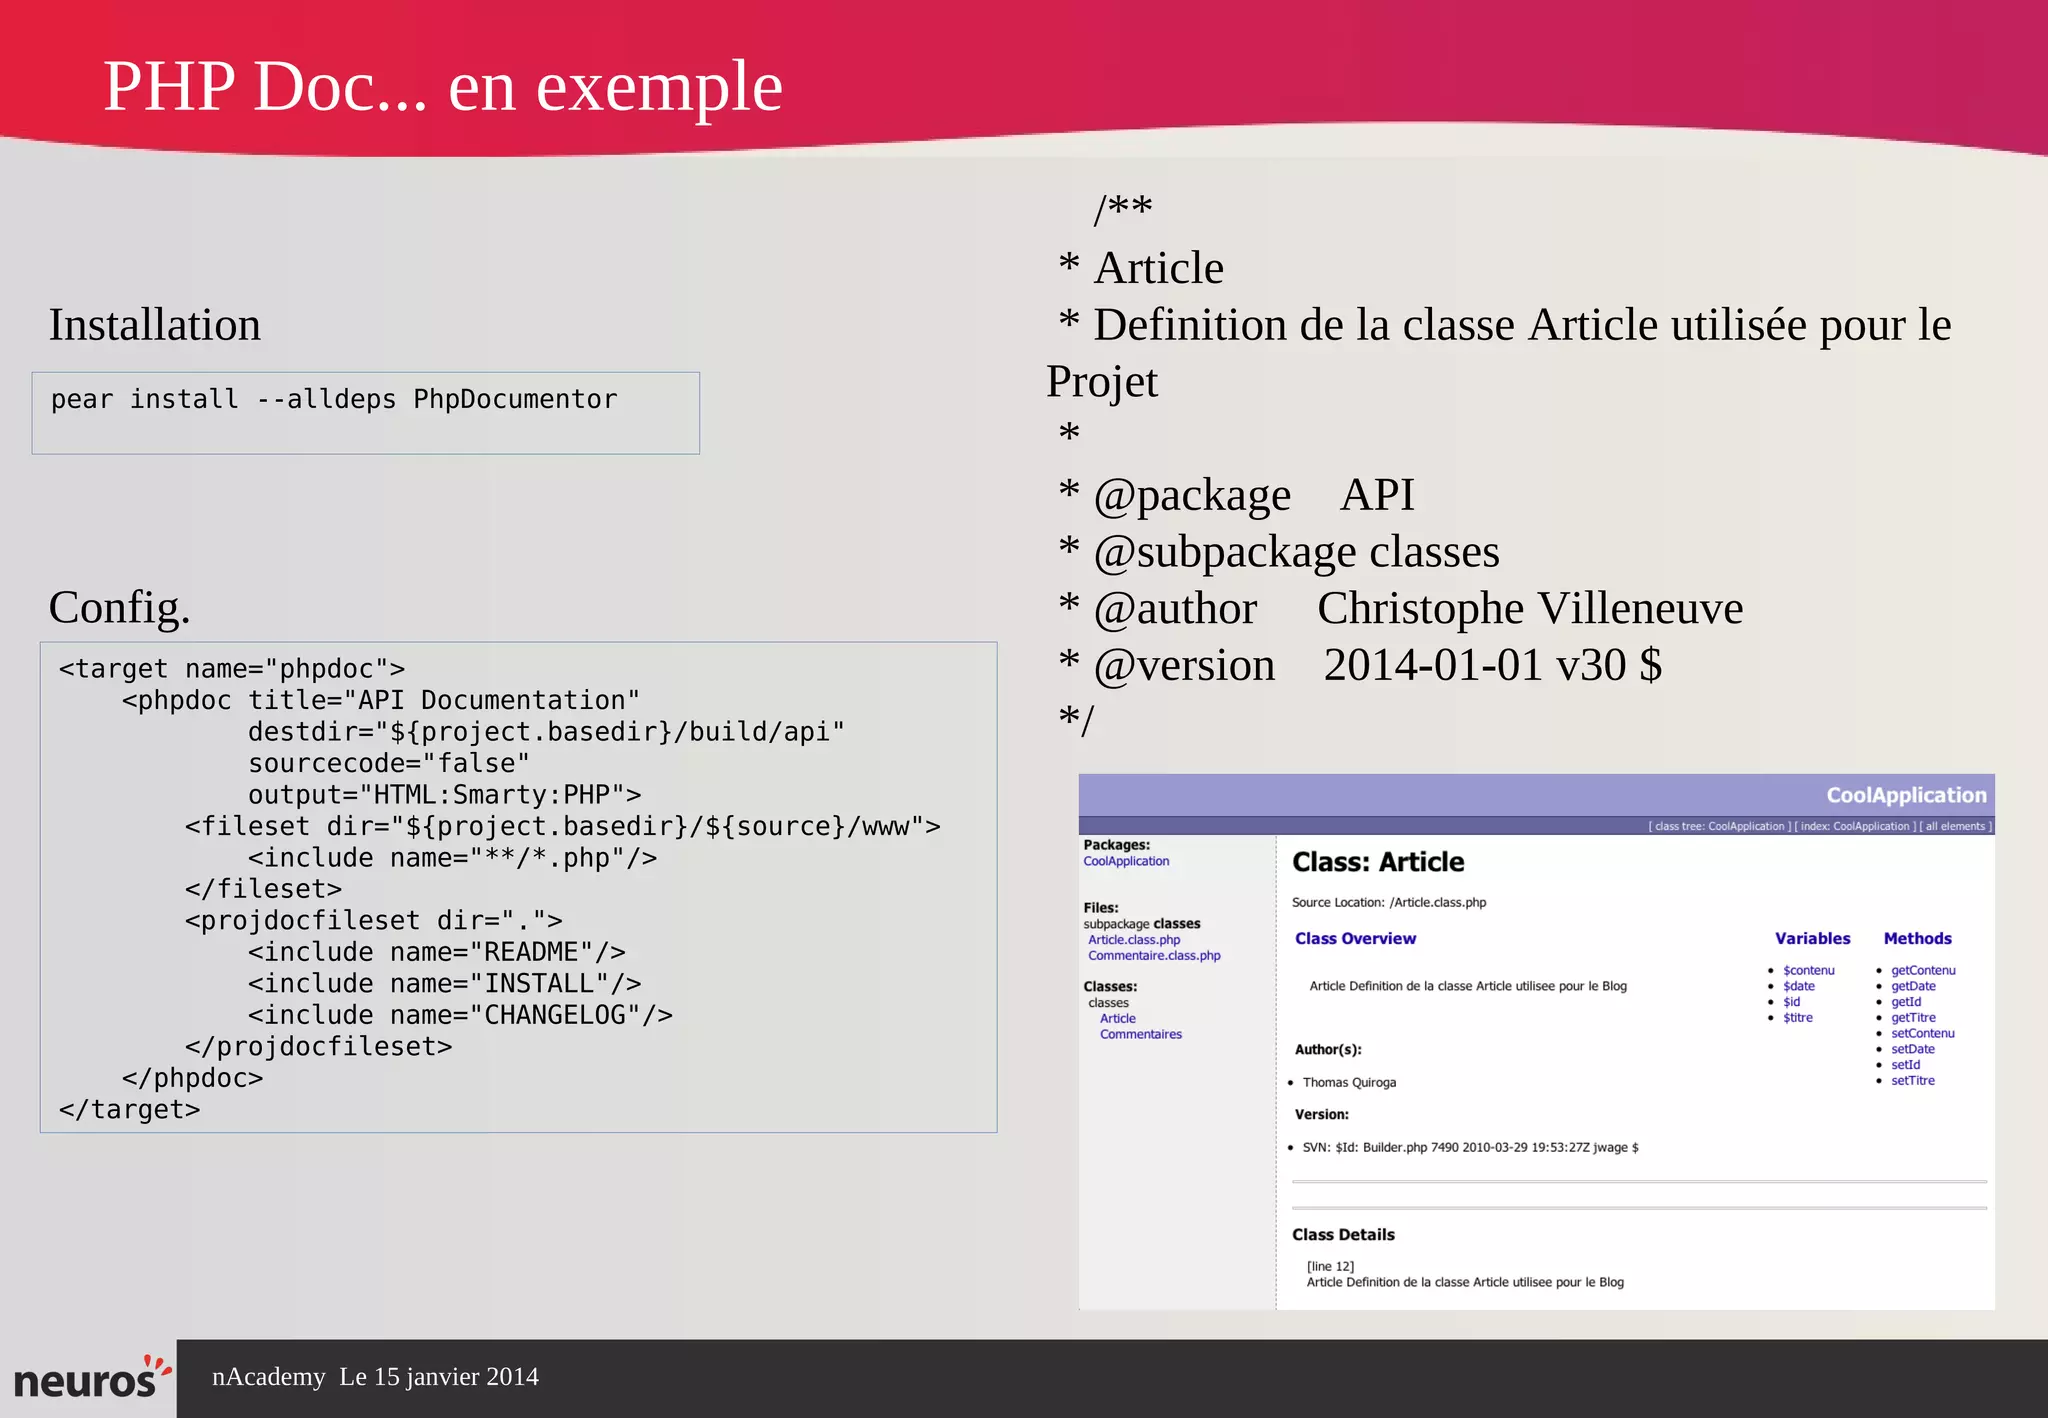Viewport: 2048px width, 1418px height.
Task: Open the setDate method link
Action: (x=1912, y=1049)
